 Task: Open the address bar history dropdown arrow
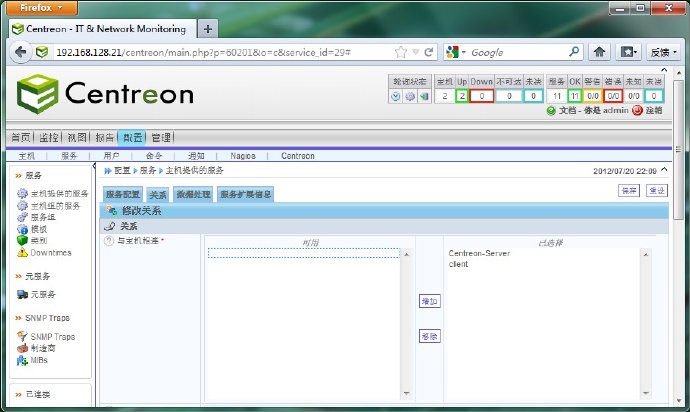pyautogui.click(x=415, y=52)
